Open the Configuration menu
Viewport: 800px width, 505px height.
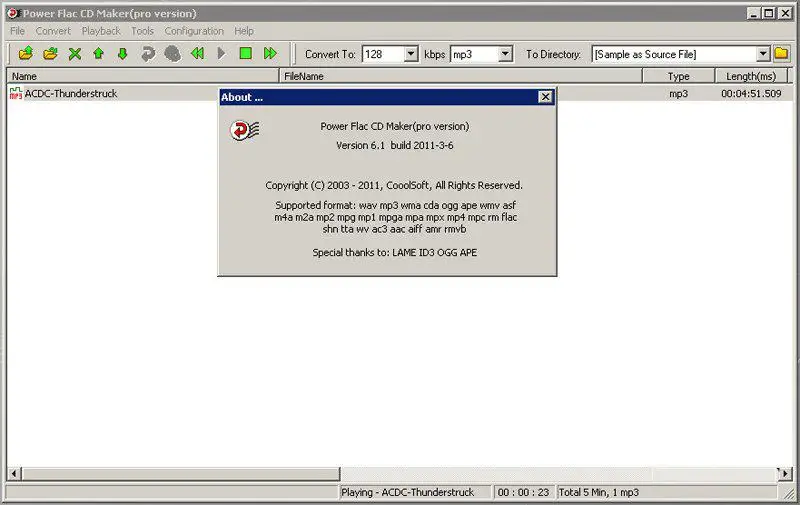tap(194, 31)
